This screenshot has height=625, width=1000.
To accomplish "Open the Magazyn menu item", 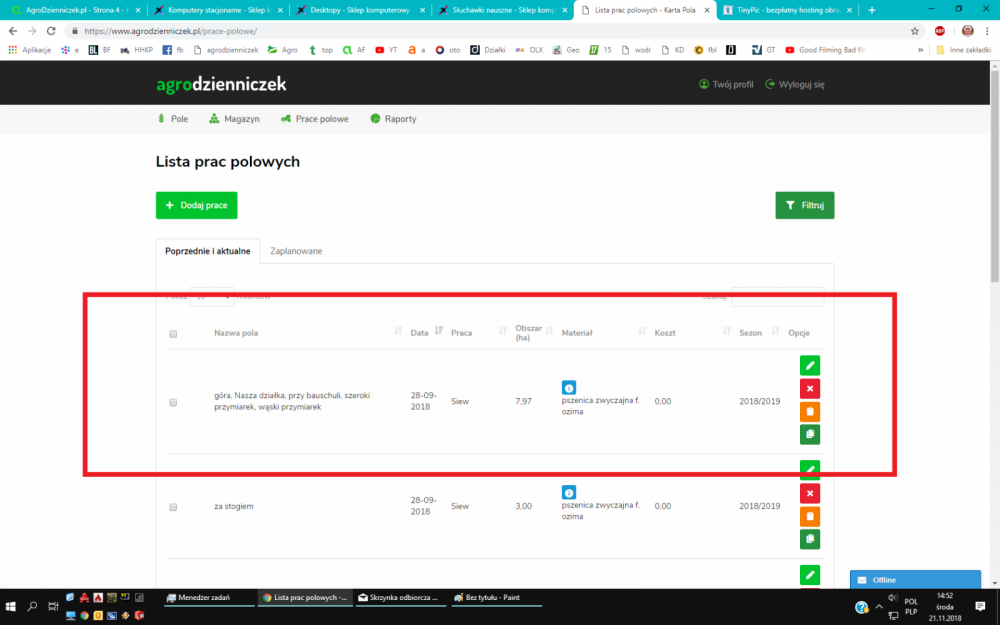I will 234,118.
